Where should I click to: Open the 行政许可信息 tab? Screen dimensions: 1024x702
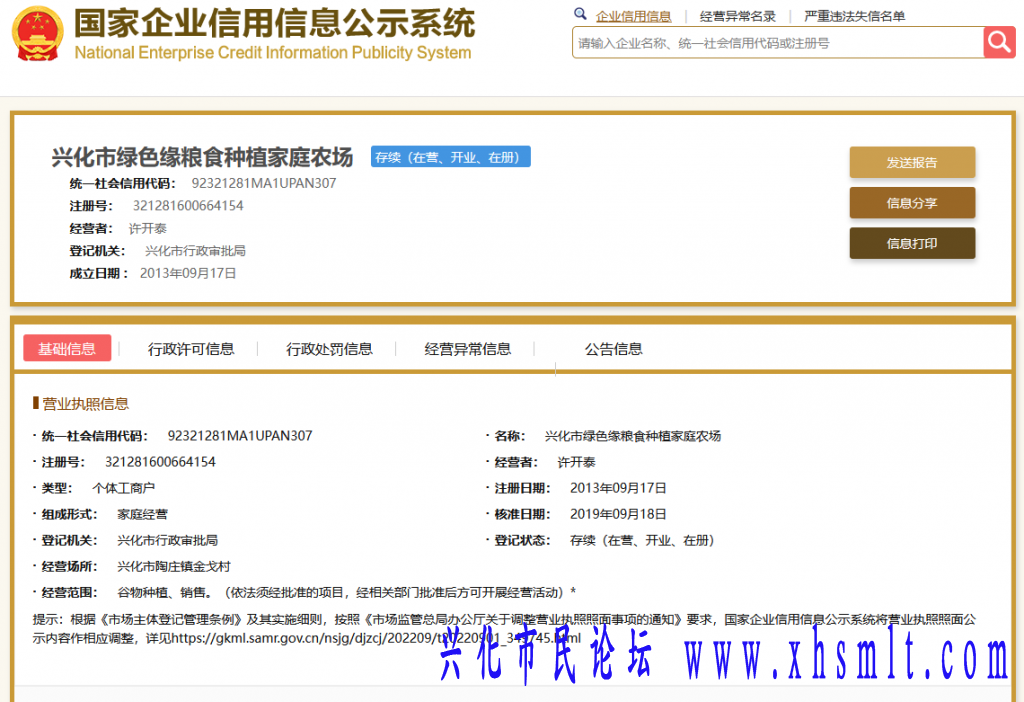pos(191,349)
